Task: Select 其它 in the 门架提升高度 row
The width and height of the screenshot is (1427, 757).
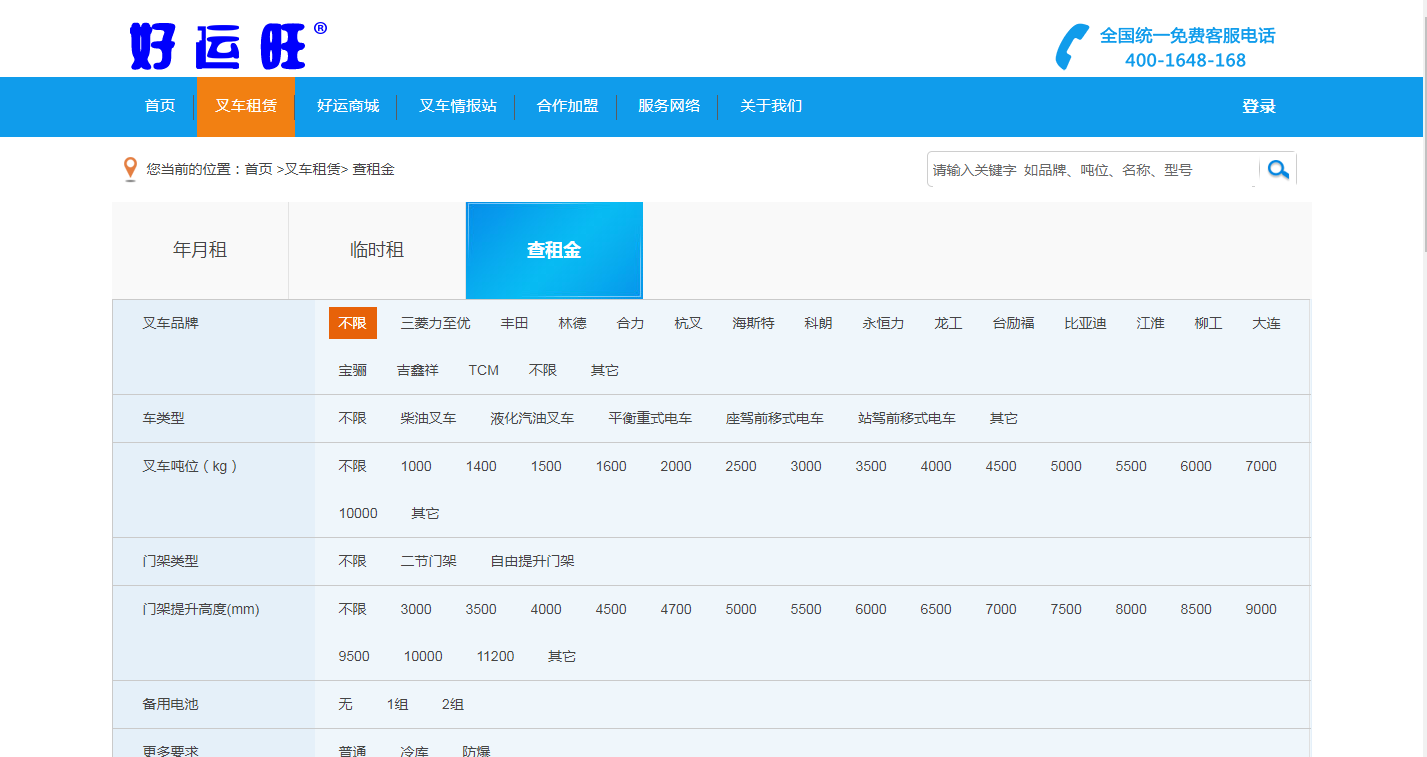Action: pyautogui.click(x=562, y=656)
